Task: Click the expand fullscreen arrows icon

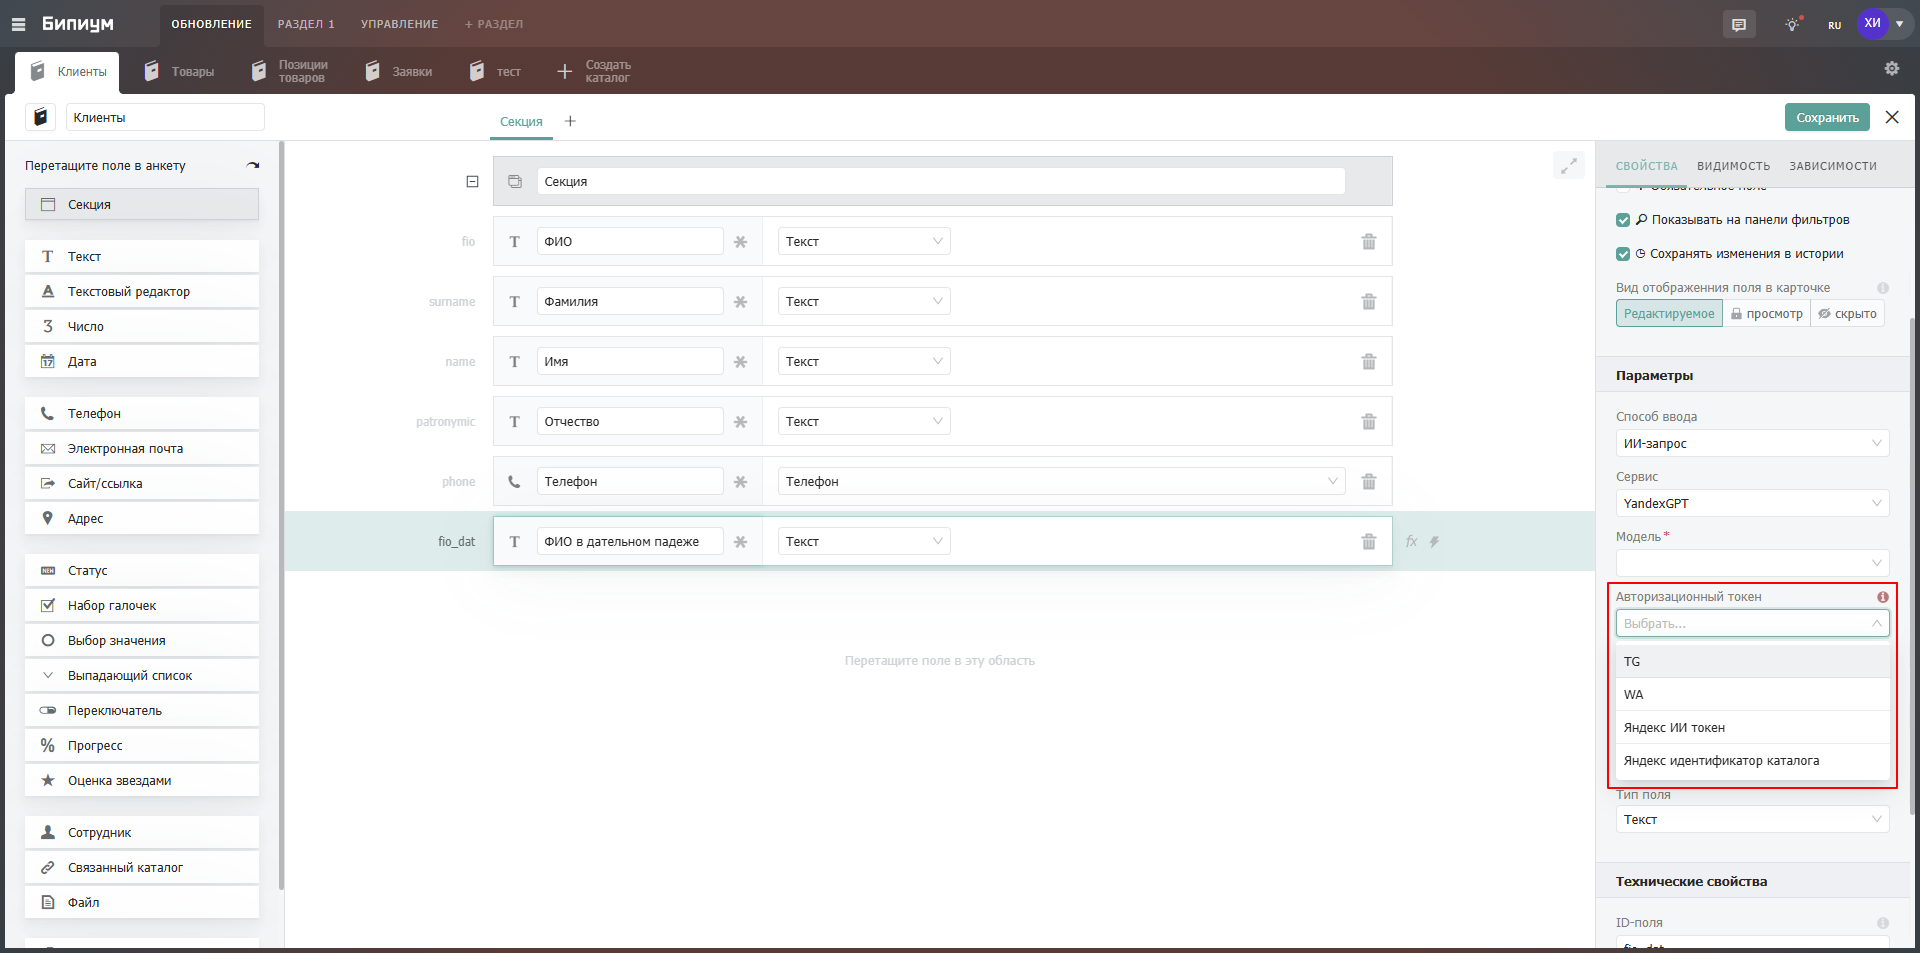Action: (x=1568, y=165)
